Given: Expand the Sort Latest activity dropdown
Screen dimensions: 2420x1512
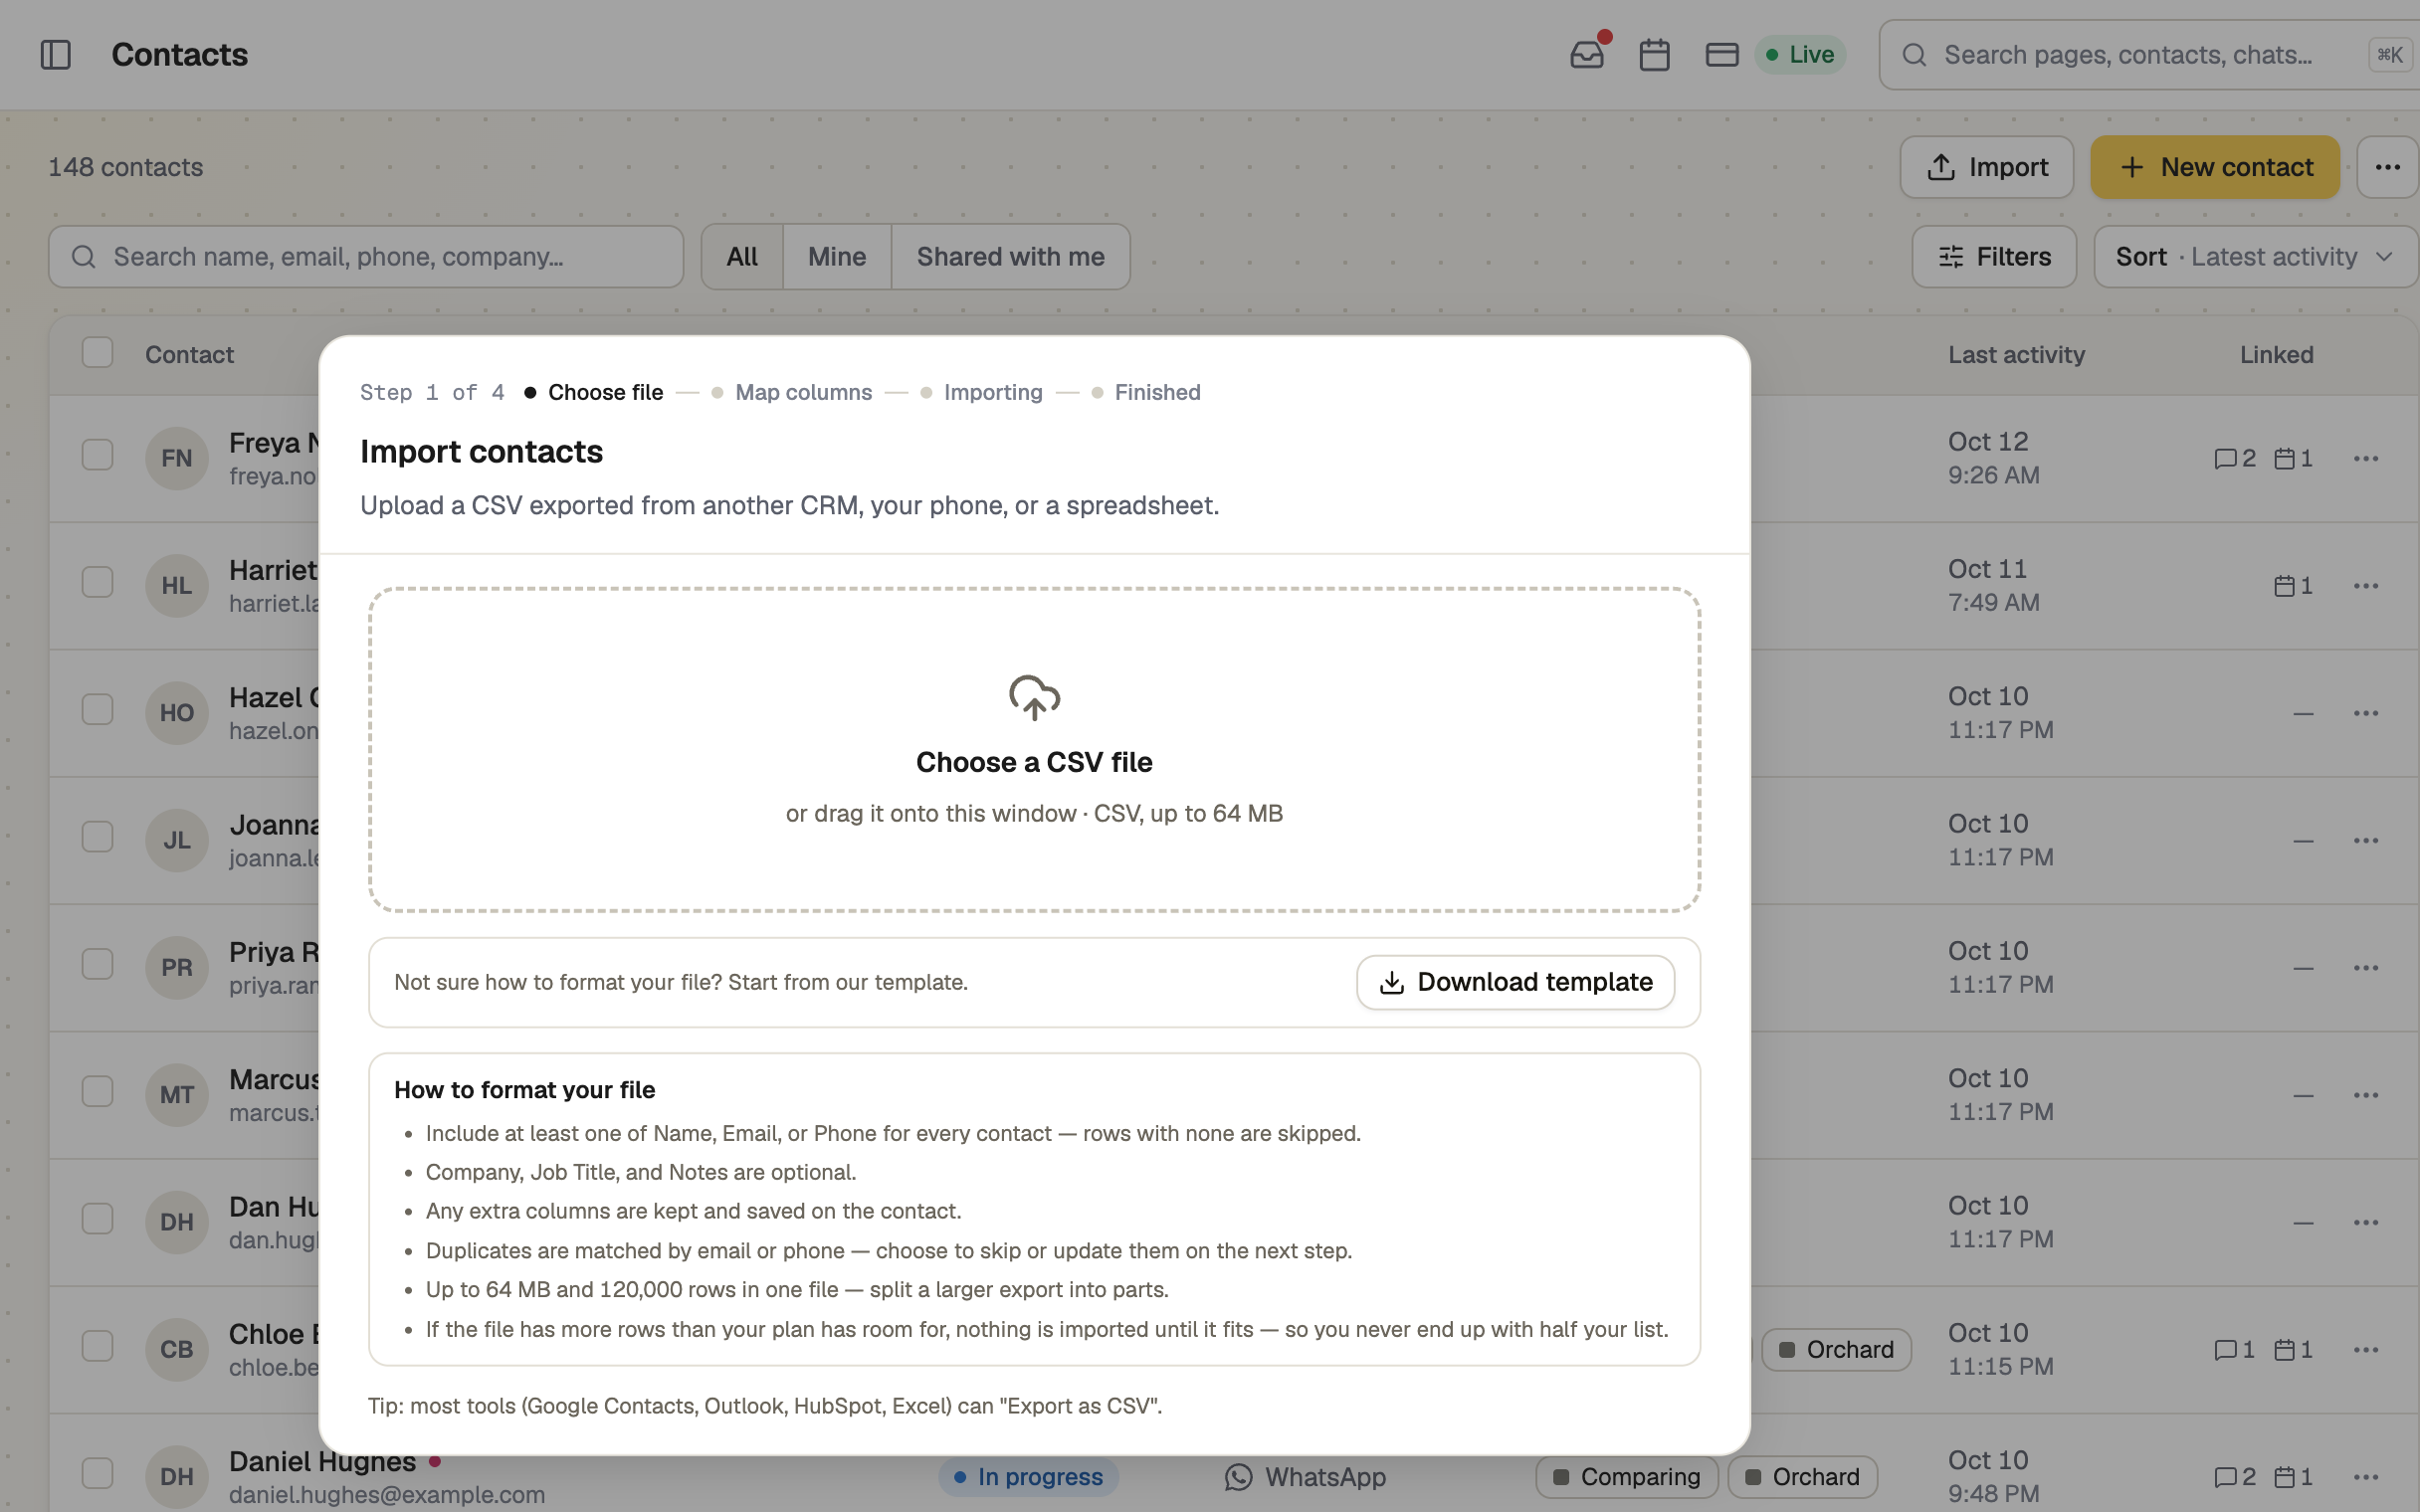Looking at the screenshot, I should pos(2256,257).
